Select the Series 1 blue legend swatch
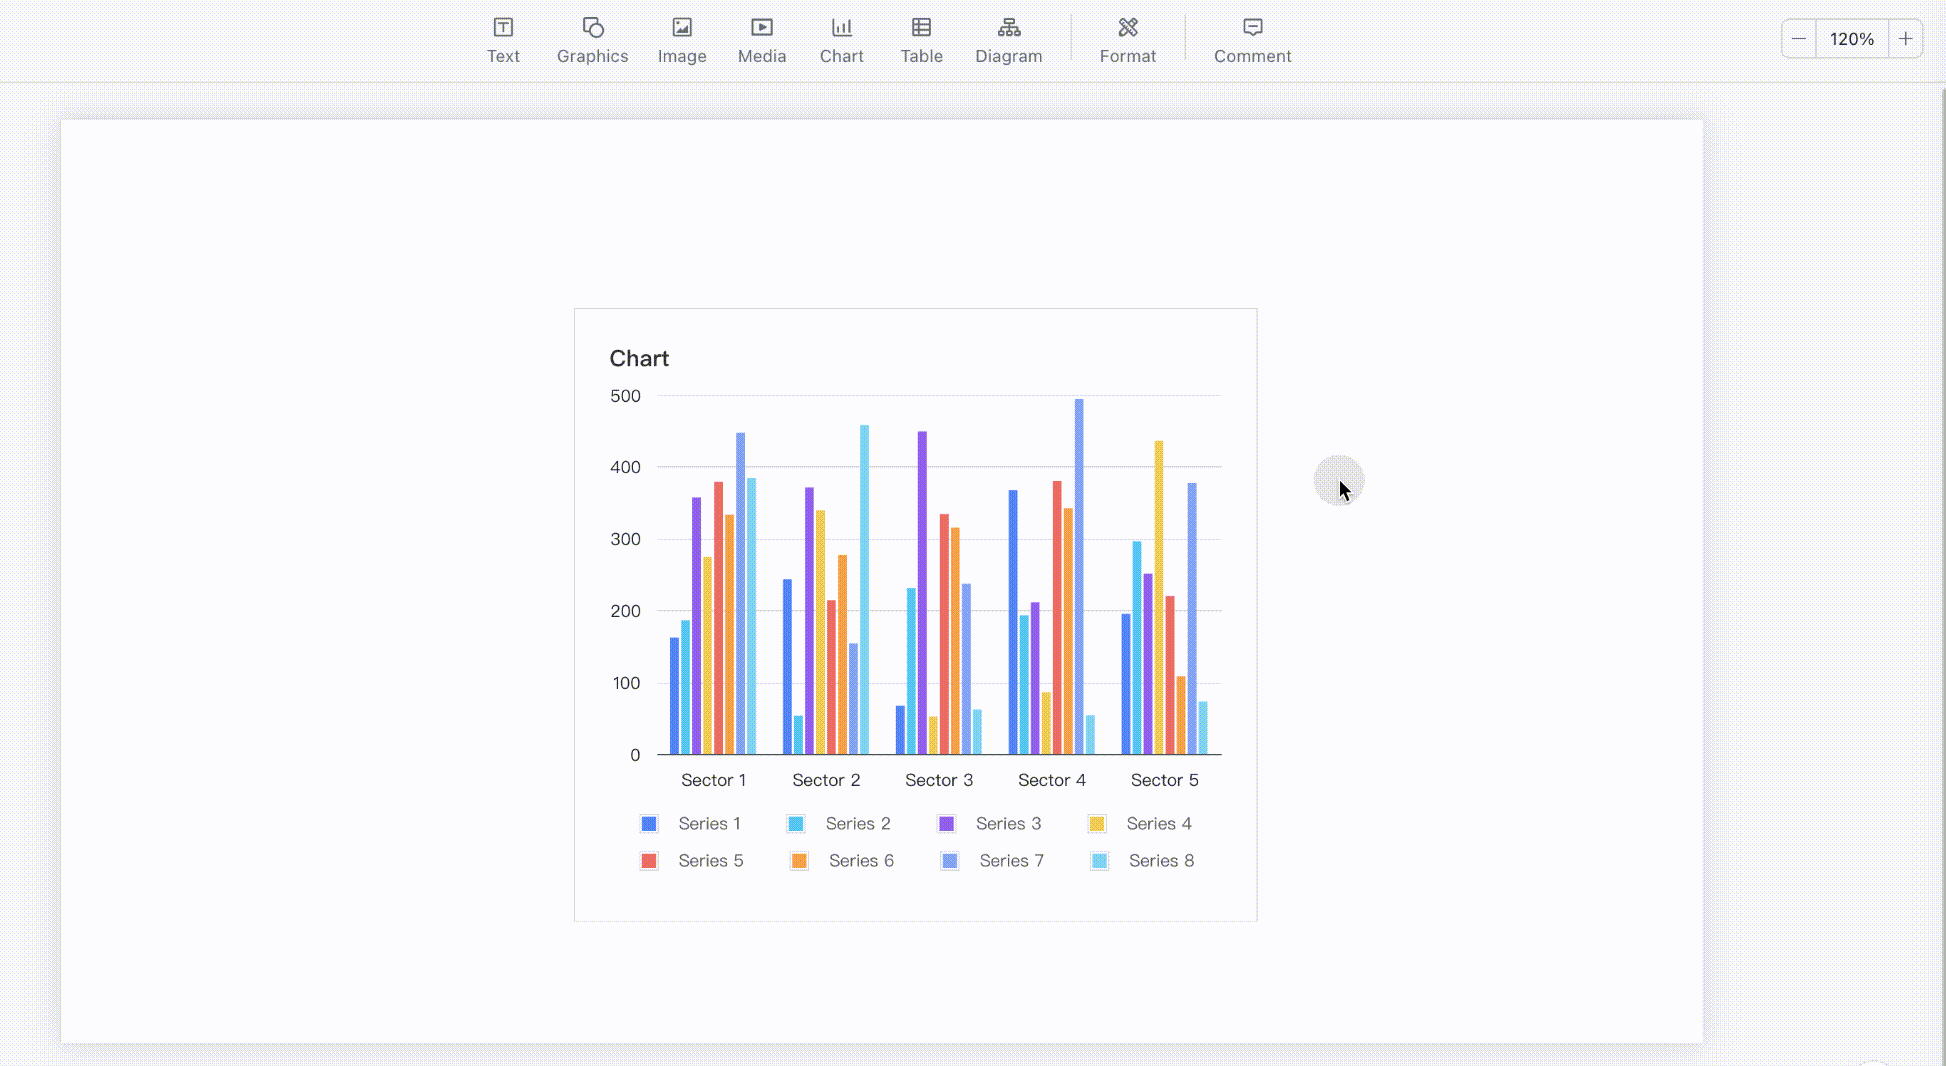This screenshot has height=1066, width=1946. coord(648,823)
